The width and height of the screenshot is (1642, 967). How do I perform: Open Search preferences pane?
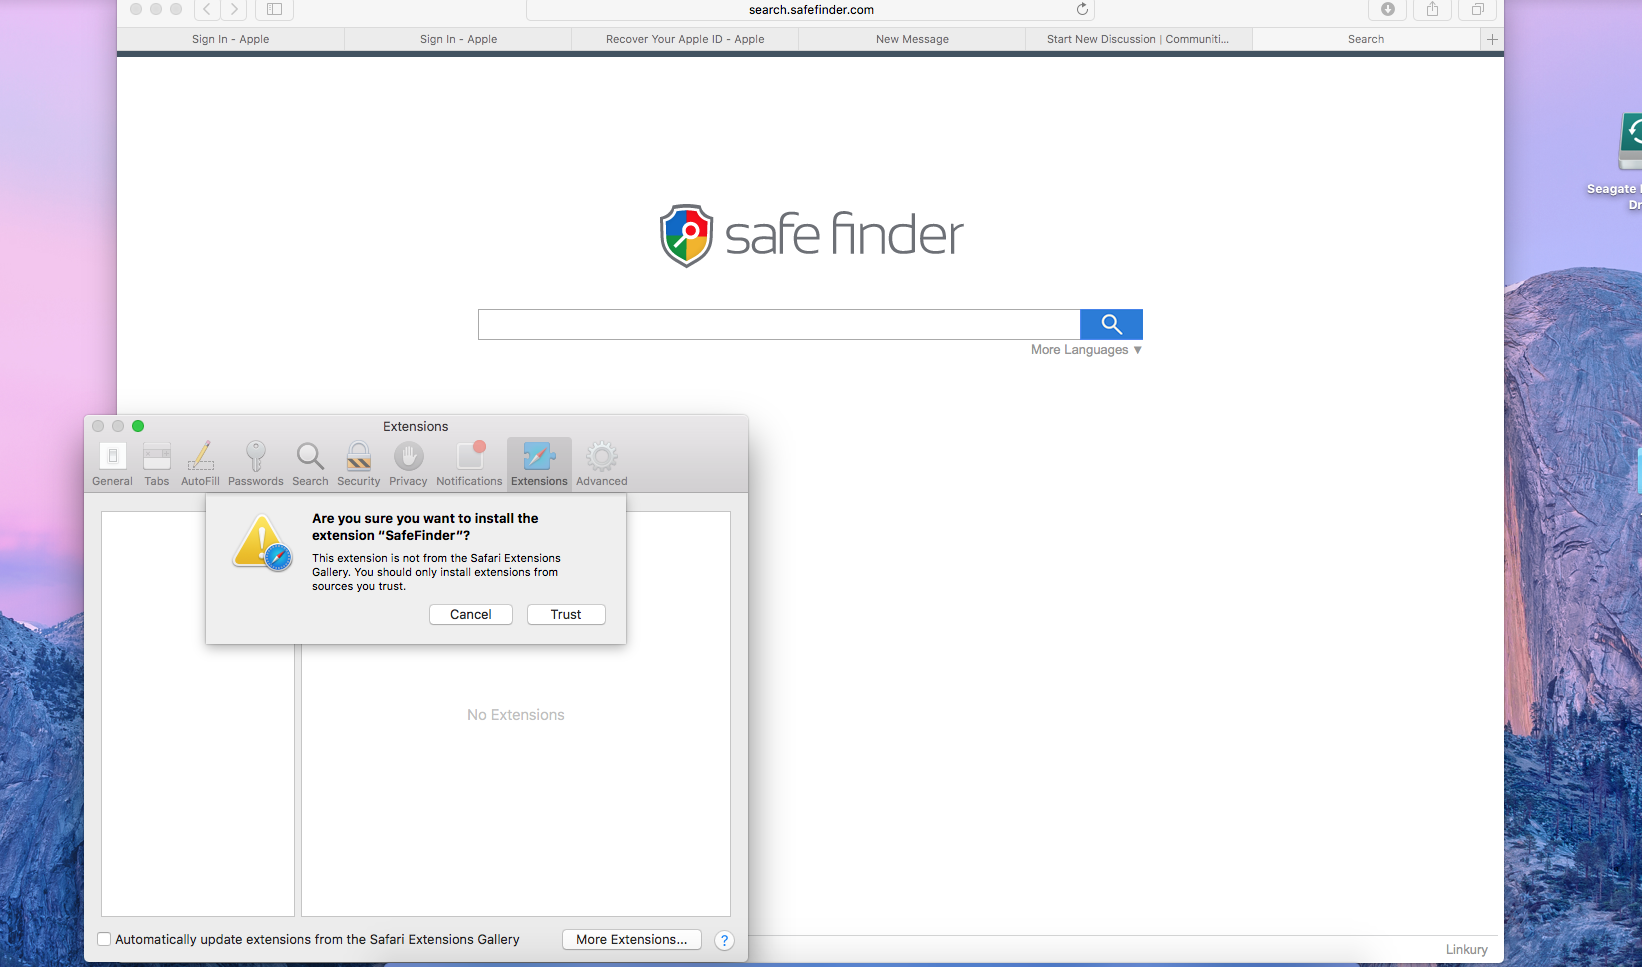(x=310, y=464)
